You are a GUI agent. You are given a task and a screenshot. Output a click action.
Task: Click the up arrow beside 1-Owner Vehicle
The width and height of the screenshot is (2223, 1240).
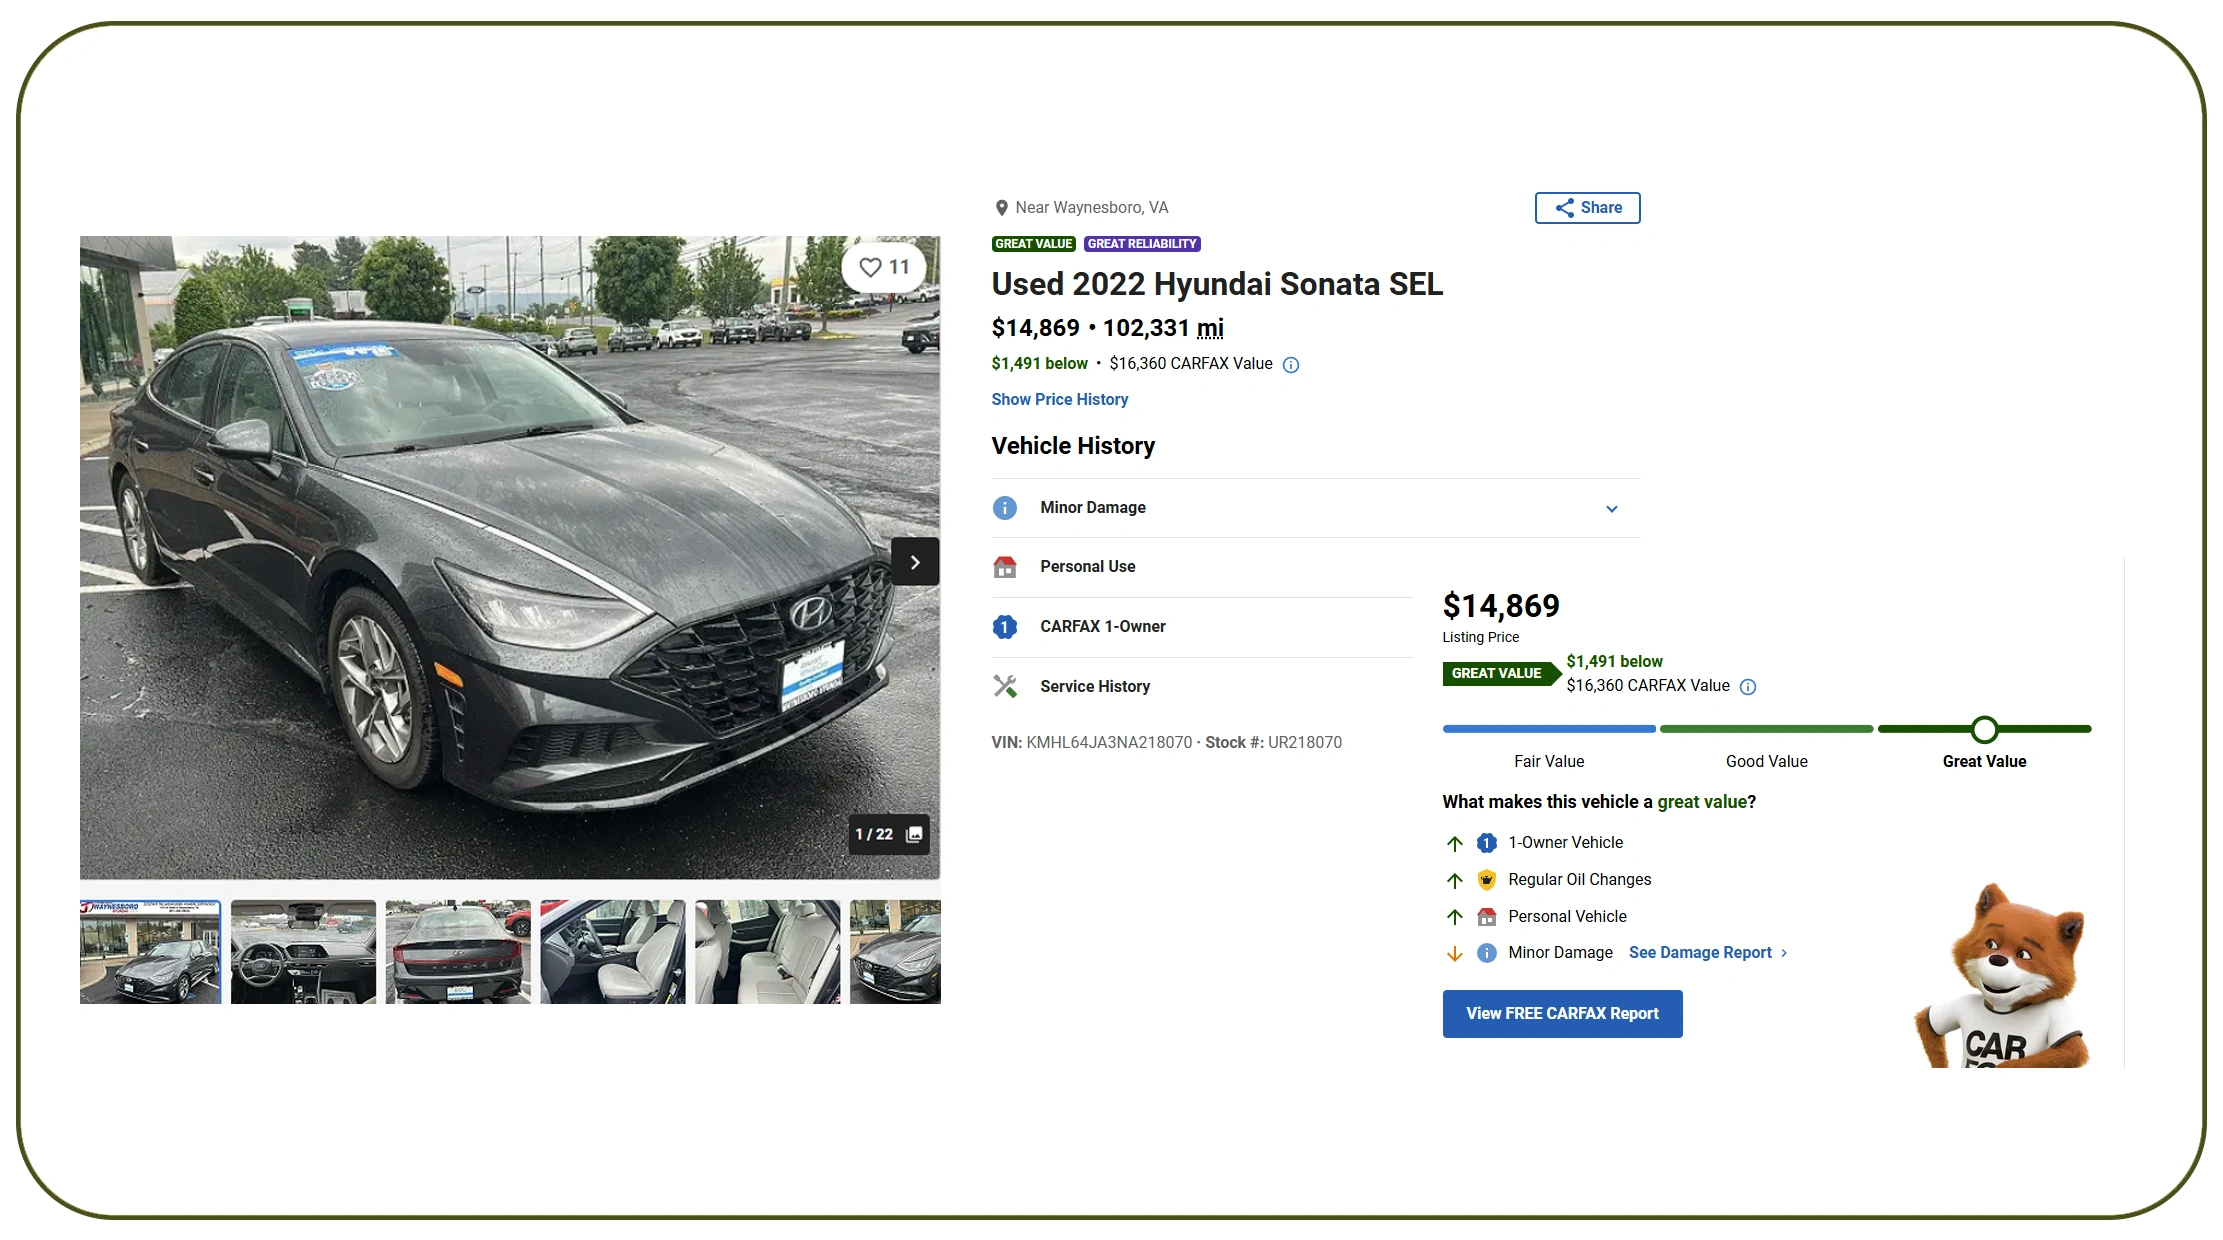pos(1454,844)
